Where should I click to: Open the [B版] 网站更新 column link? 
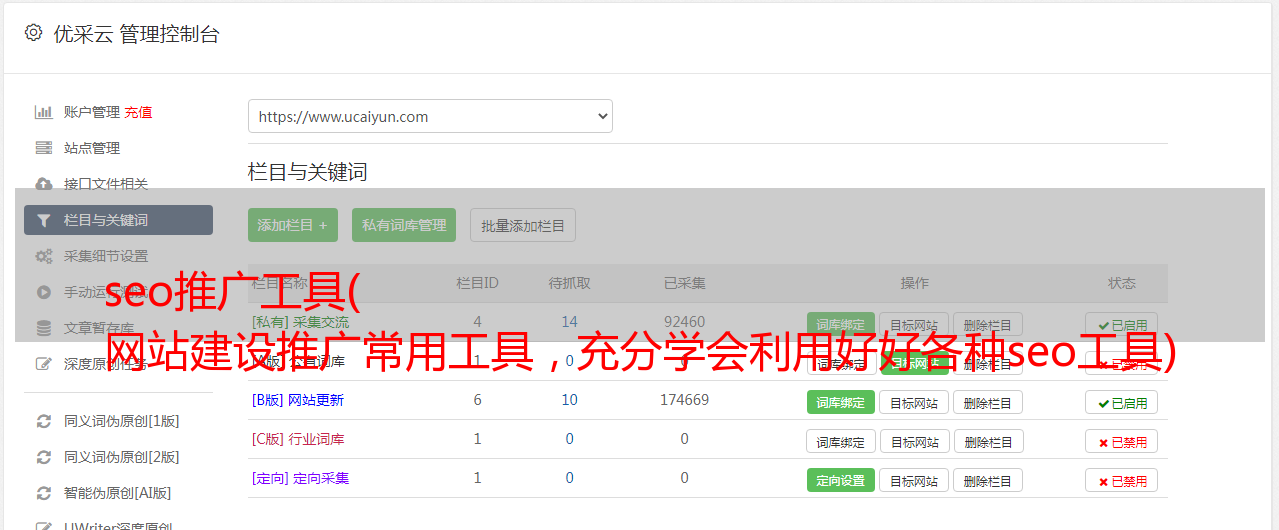(297, 400)
